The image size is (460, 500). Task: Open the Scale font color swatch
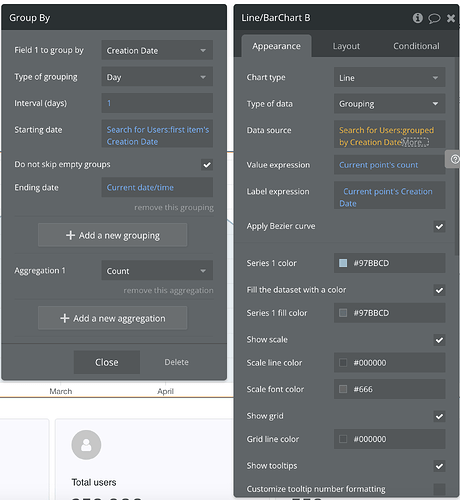[343, 389]
